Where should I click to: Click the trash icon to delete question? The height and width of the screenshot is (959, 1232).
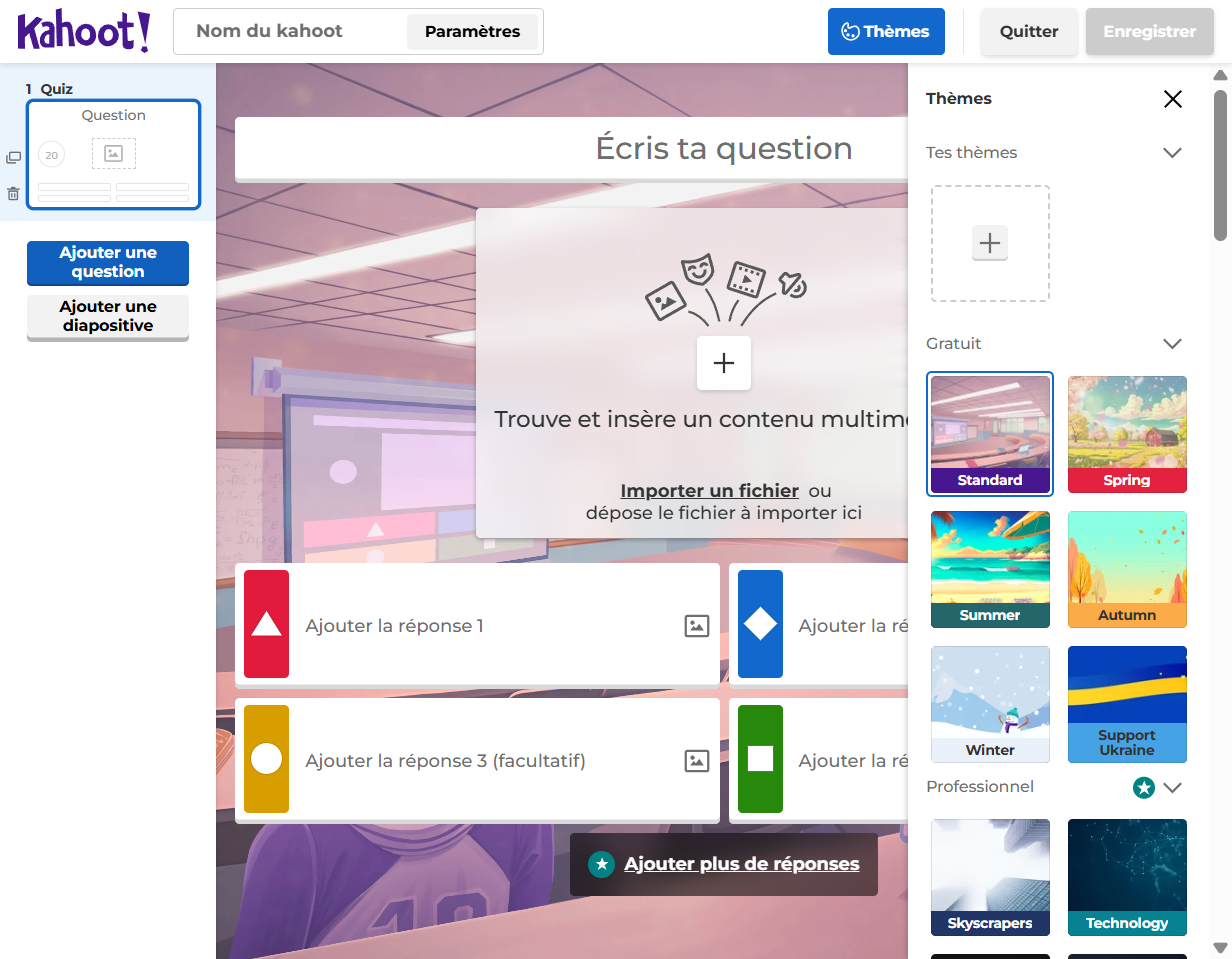pos(13,194)
